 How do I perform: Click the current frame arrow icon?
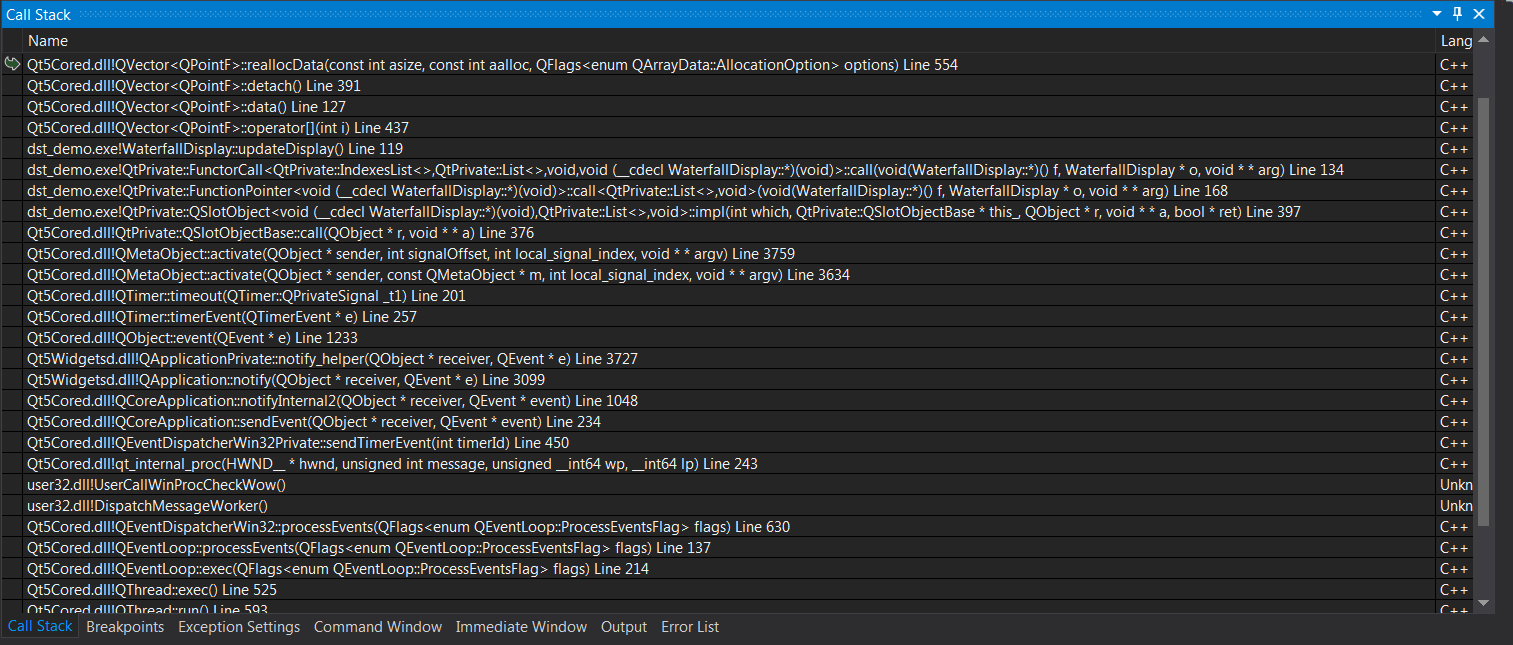point(12,65)
